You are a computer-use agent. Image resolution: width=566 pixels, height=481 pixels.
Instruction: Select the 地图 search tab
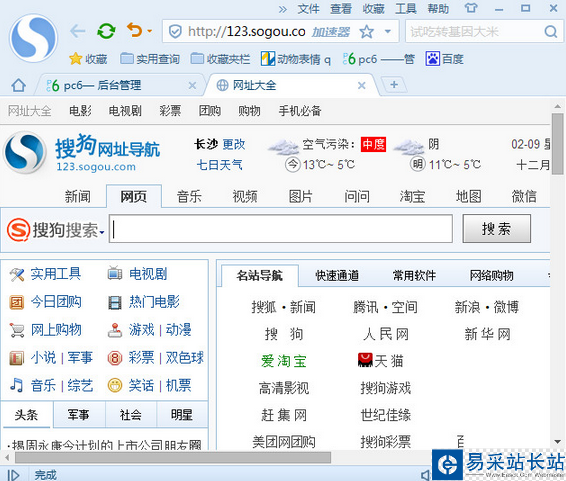[468, 197]
